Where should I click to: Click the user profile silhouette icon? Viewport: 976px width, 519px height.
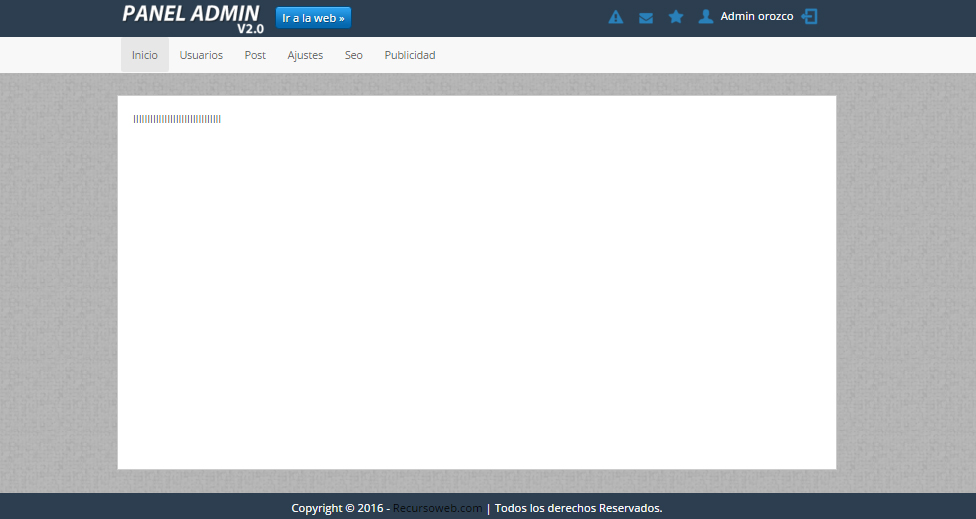[x=706, y=17]
